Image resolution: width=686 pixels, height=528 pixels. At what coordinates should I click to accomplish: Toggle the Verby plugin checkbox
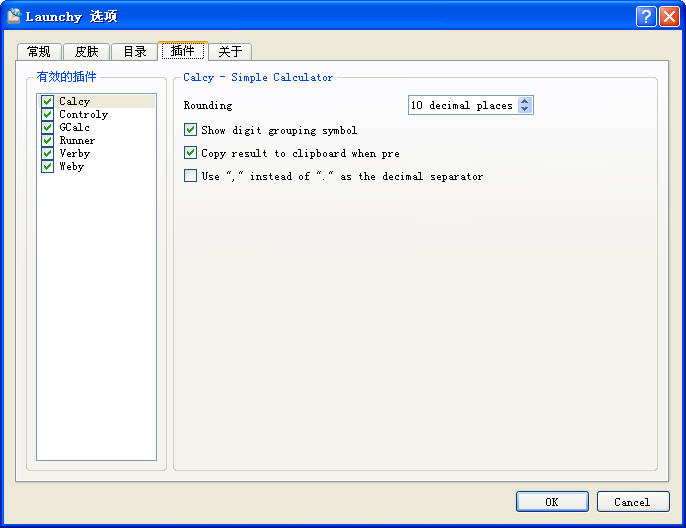click(x=48, y=154)
